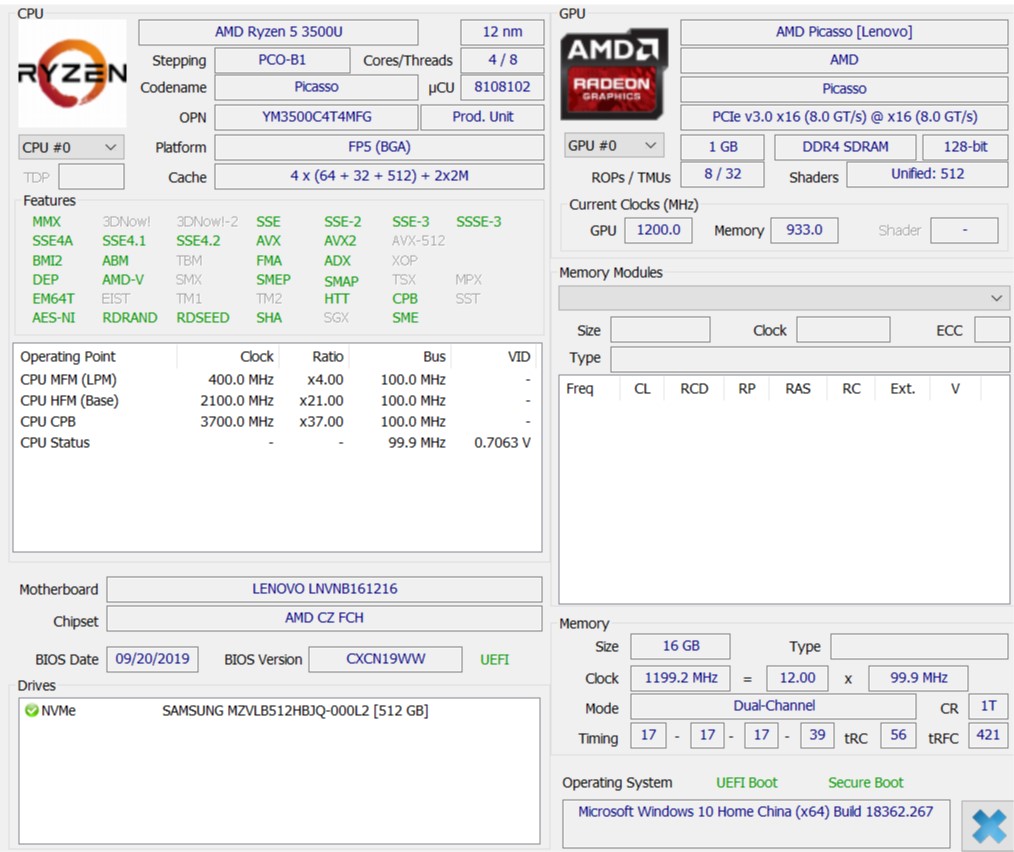Click the BIOS Version CXCN19WW field
The image size is (1014, 852).
click(385, 660)
